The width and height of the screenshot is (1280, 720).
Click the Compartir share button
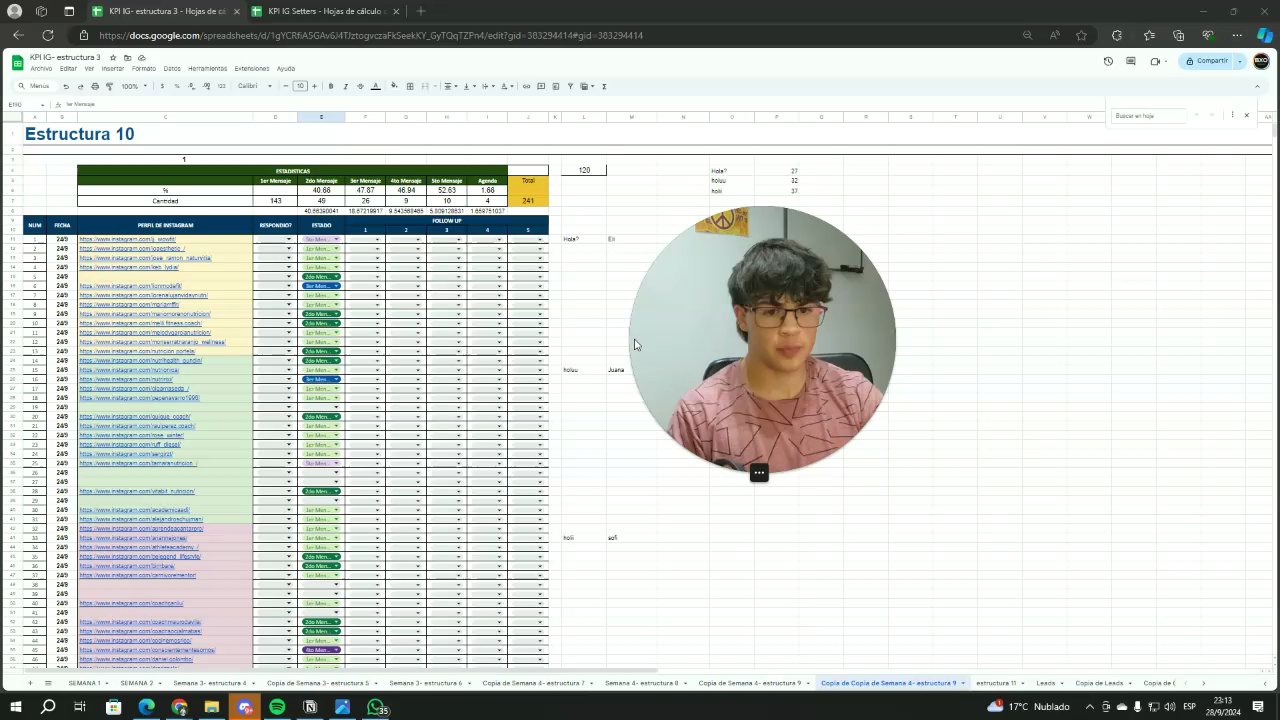(1206, 61)
